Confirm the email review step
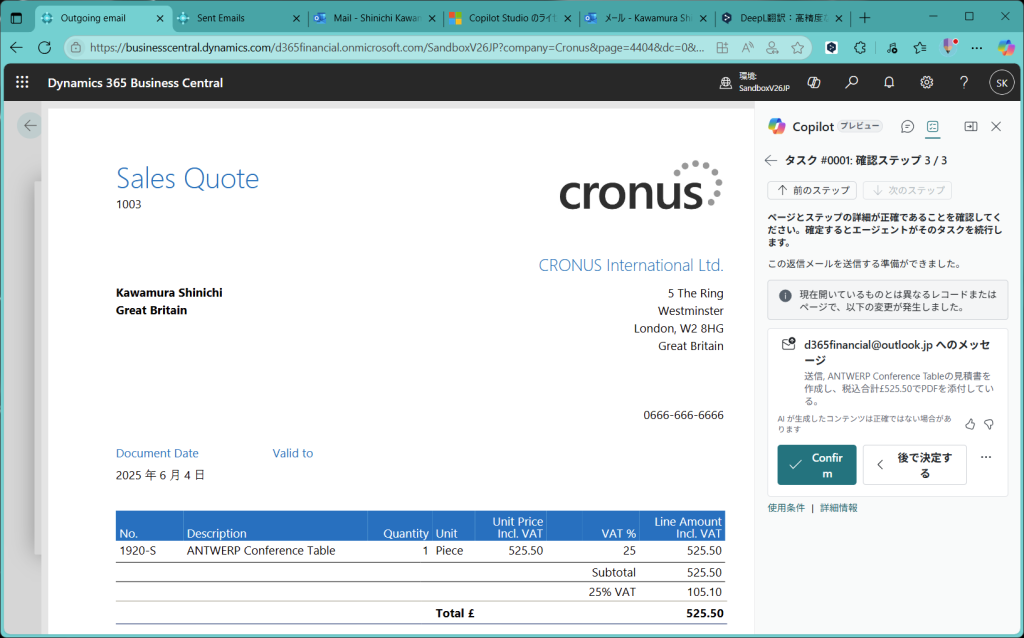The height and width of the screenshot is (638, 1024). click(x=816, y=465)
